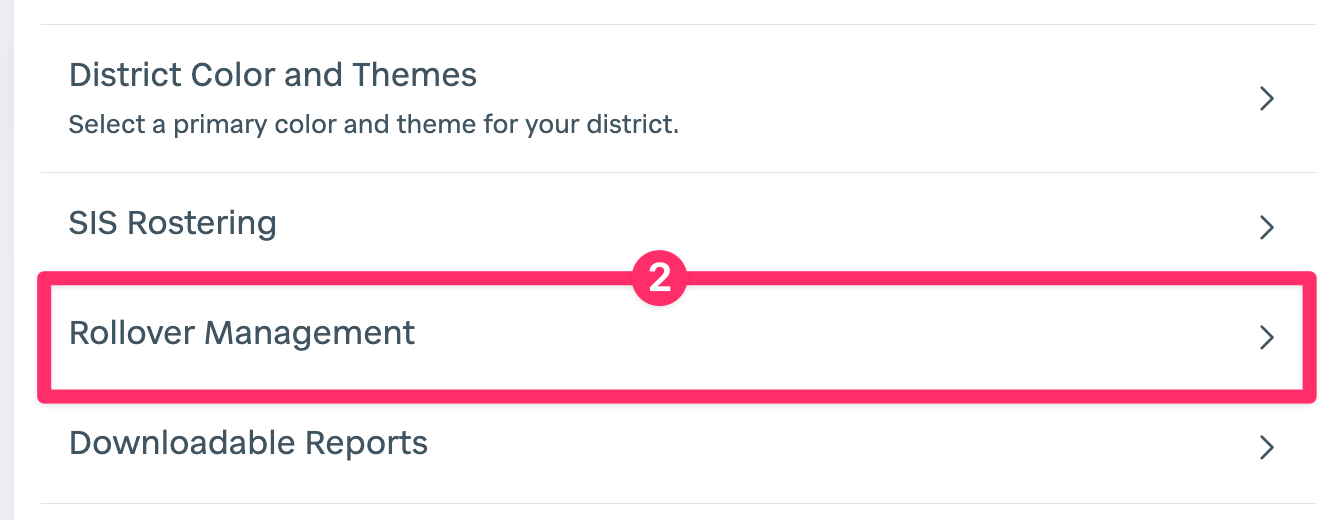This screenshot has height=520, width=1334.
Task: Click the primary color and theme description text
Action: [x=373, y=127]
